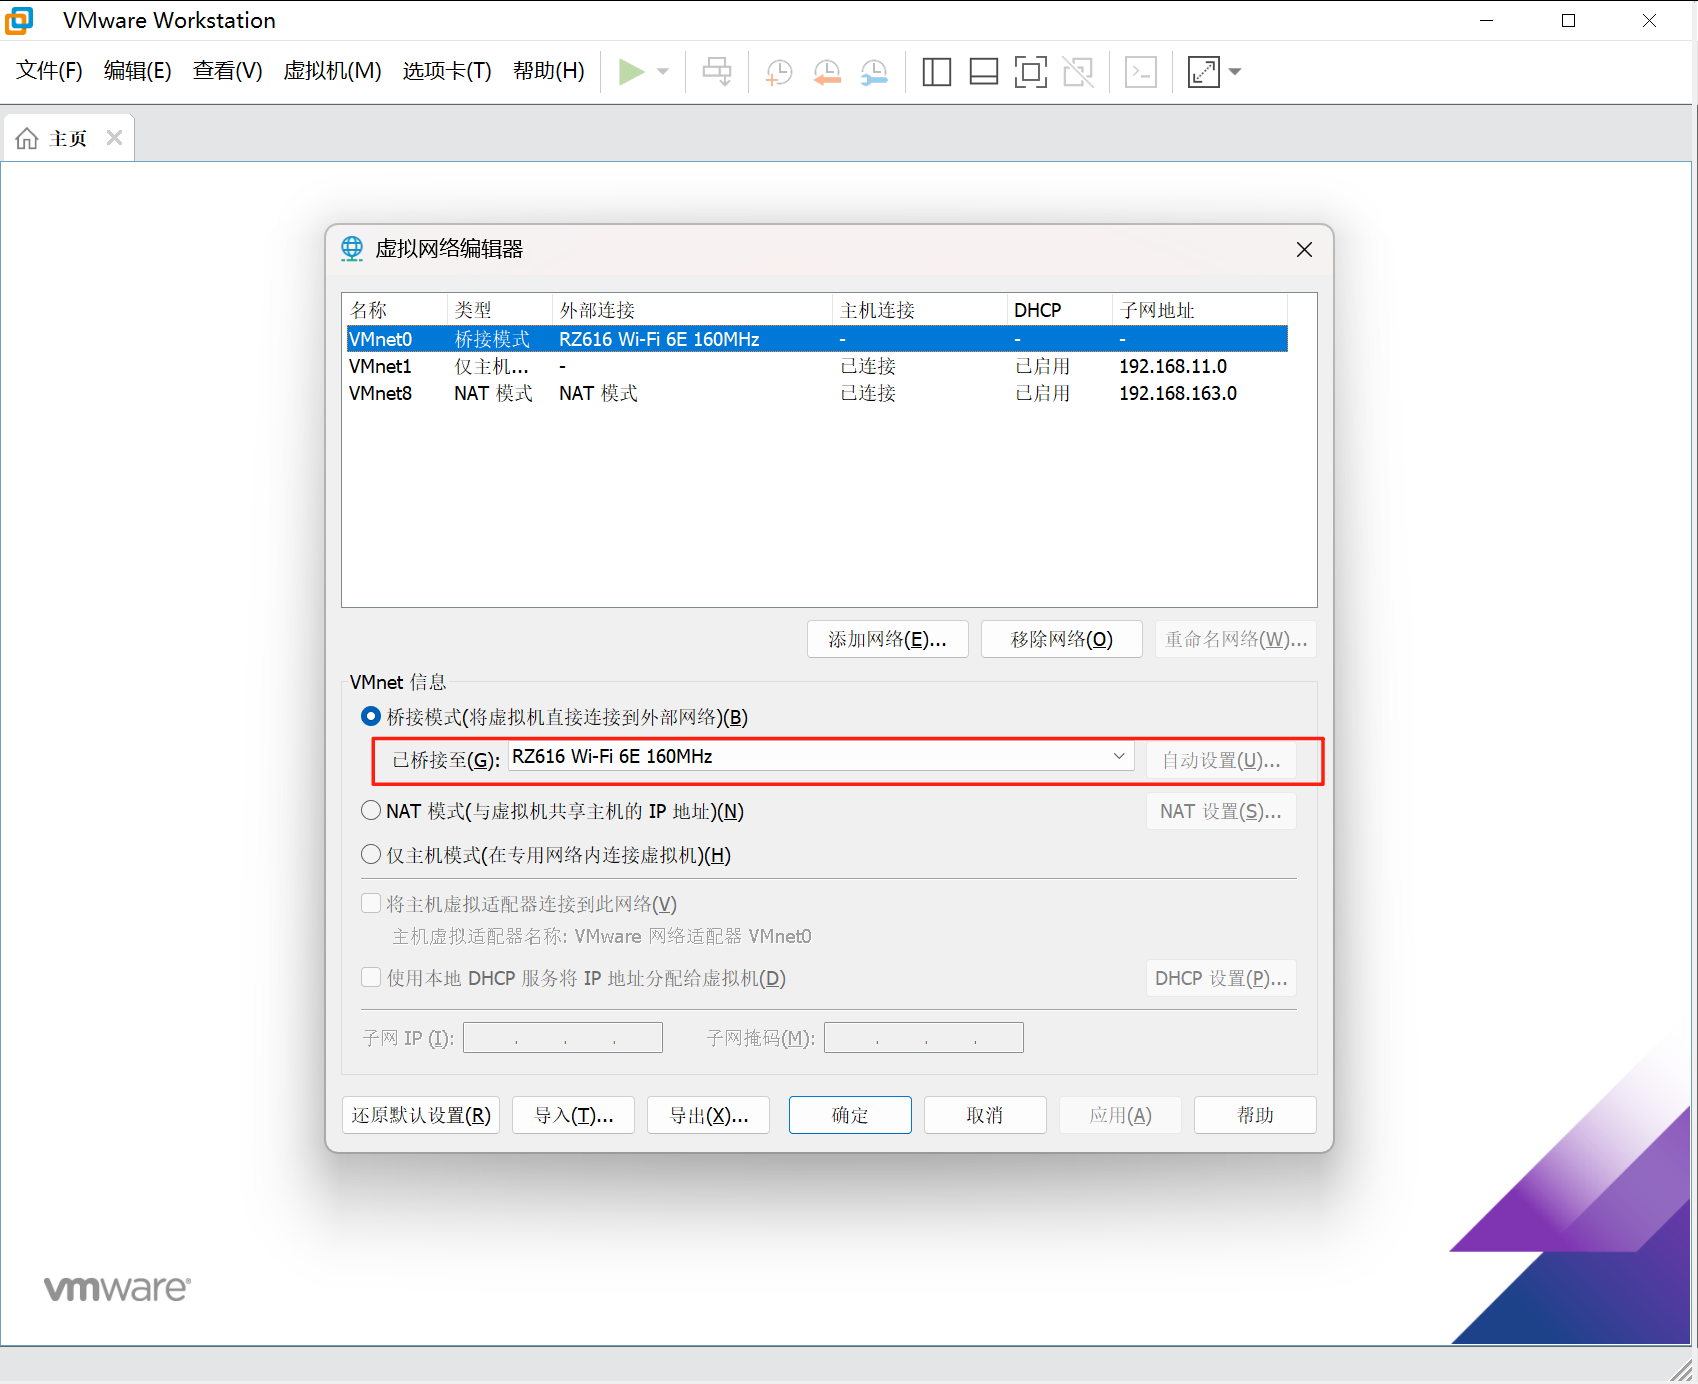Toggle 将主机虚拟适配器连接到此网络 checkbox
Screen dimensions: 1698x1384
[371, 903]
